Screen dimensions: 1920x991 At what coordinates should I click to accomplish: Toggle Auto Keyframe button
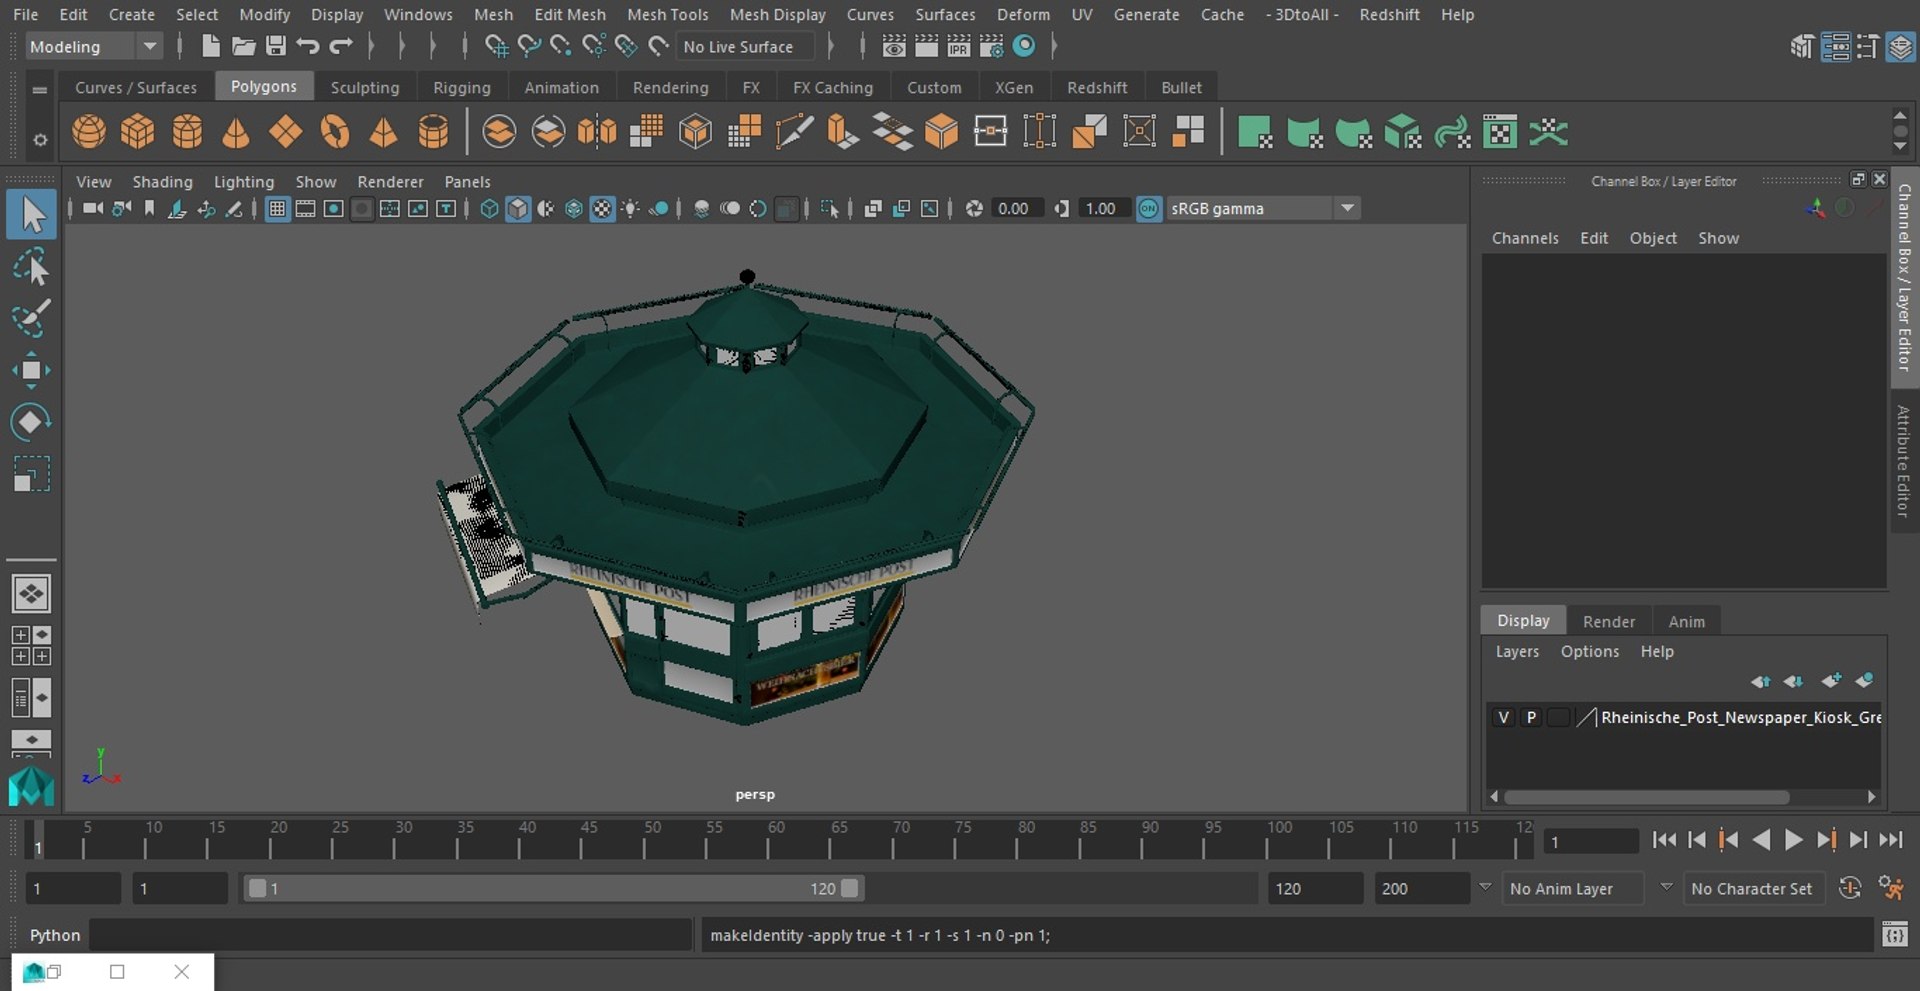click(1850, 888)
